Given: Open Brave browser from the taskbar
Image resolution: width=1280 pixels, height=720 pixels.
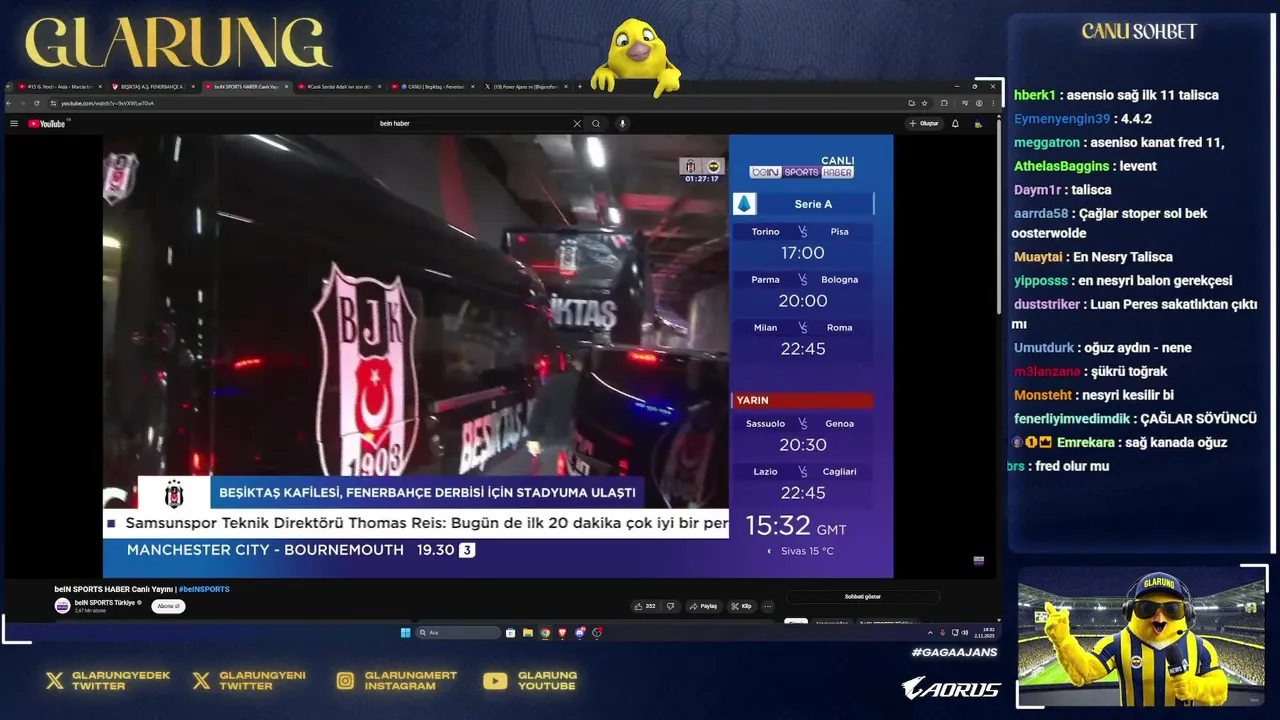Looking at the screenshot, I should tap(562, 632).
